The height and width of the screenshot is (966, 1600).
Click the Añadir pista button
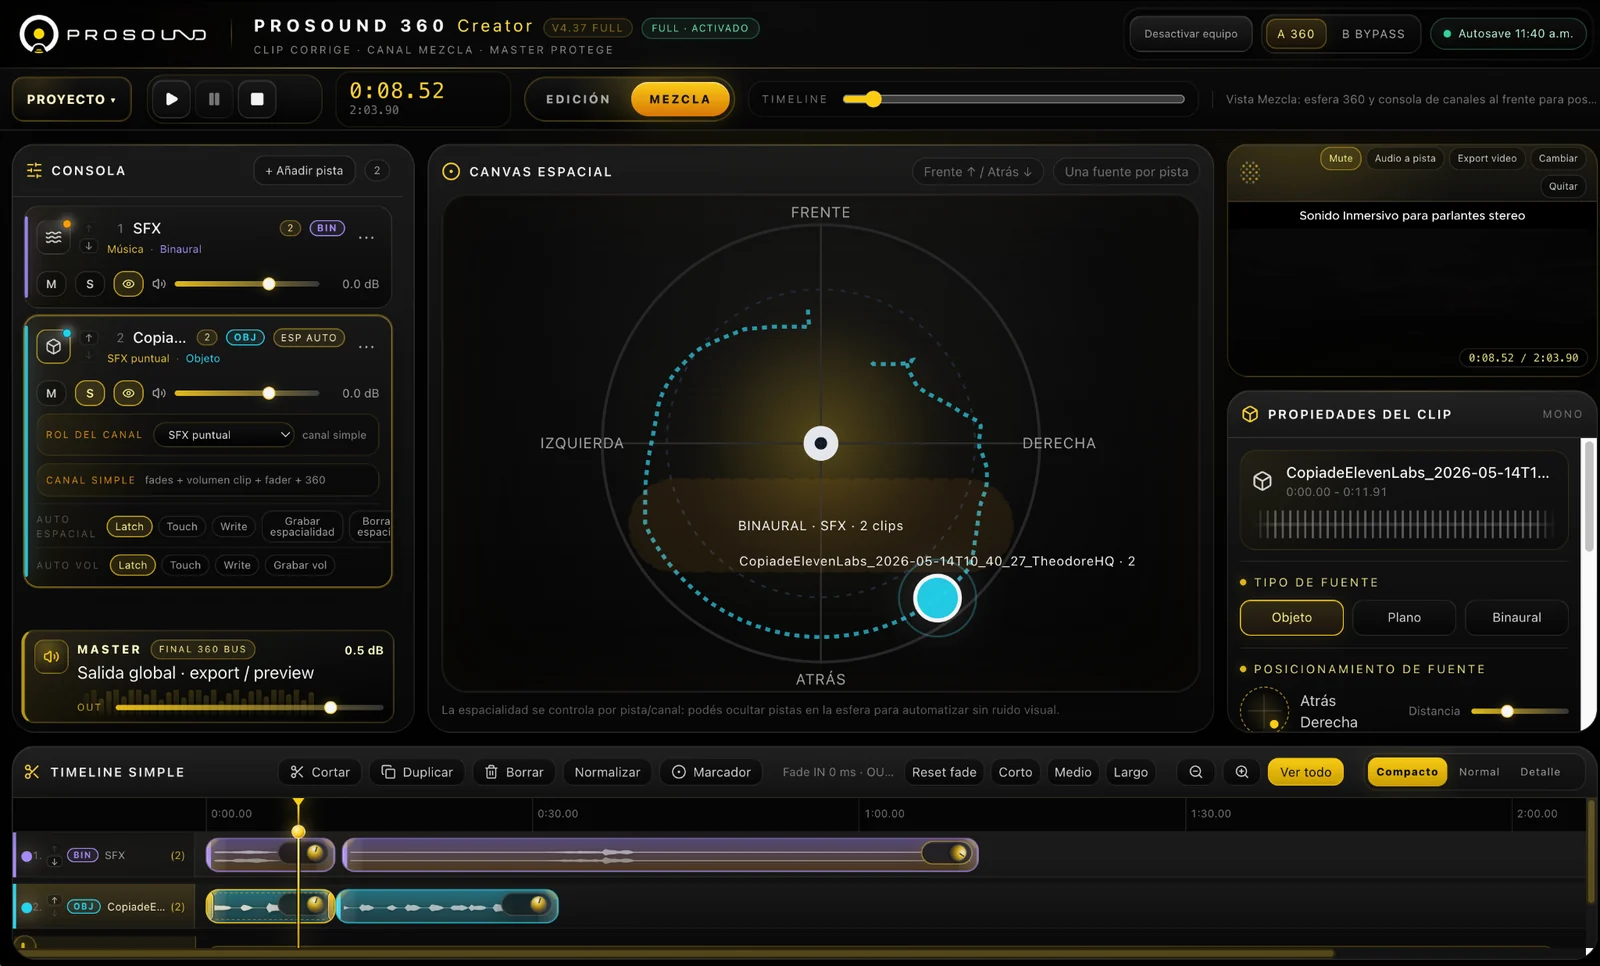(x=304, y=171)
